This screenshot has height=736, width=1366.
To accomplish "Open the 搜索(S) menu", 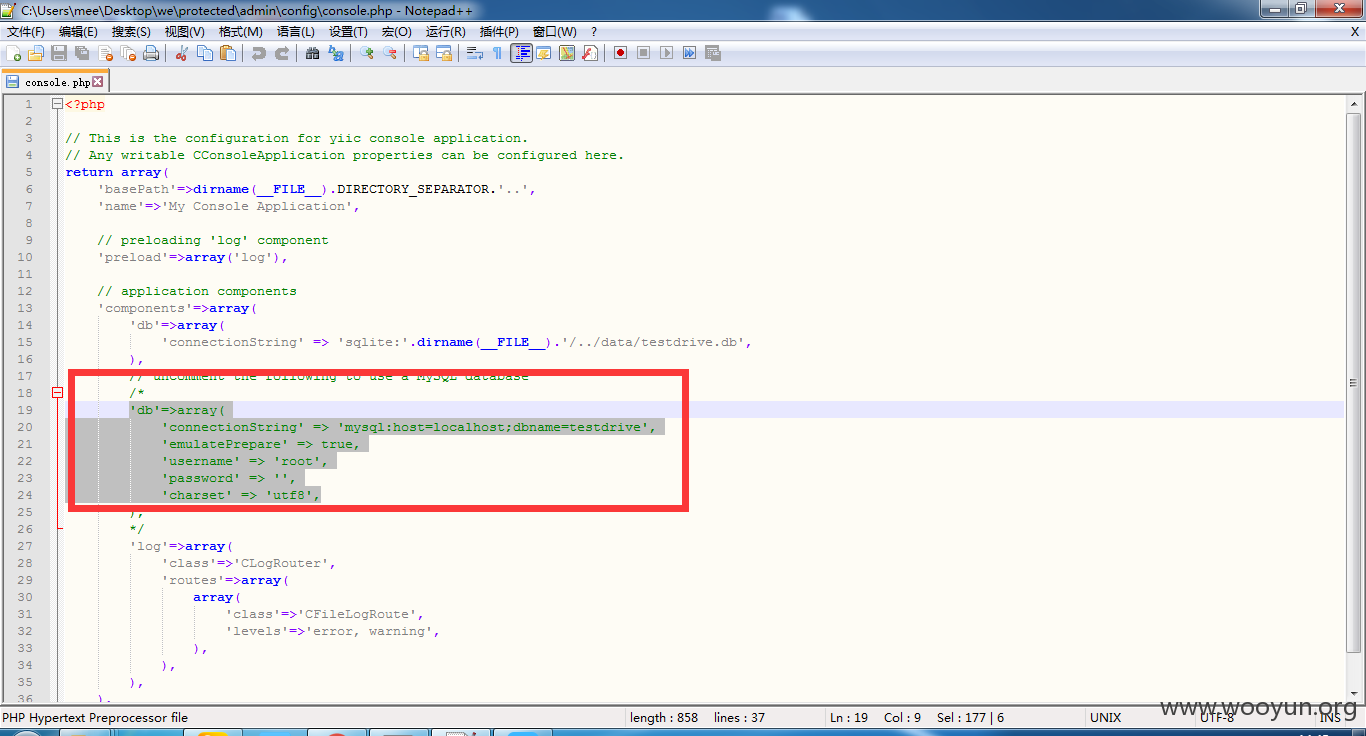I will tap(131, 32).
